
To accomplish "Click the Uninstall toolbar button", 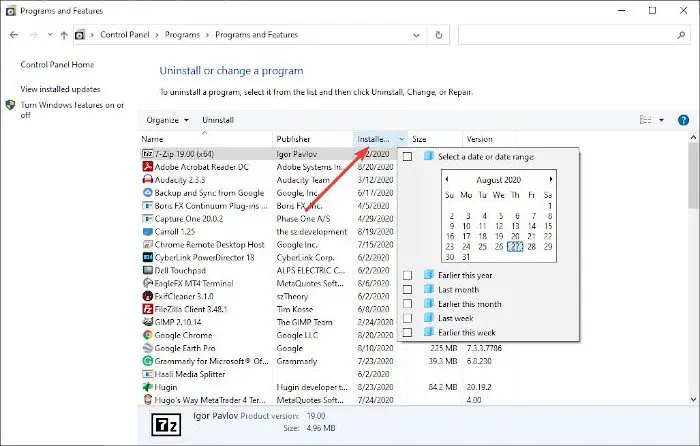I will coord(218,120).
